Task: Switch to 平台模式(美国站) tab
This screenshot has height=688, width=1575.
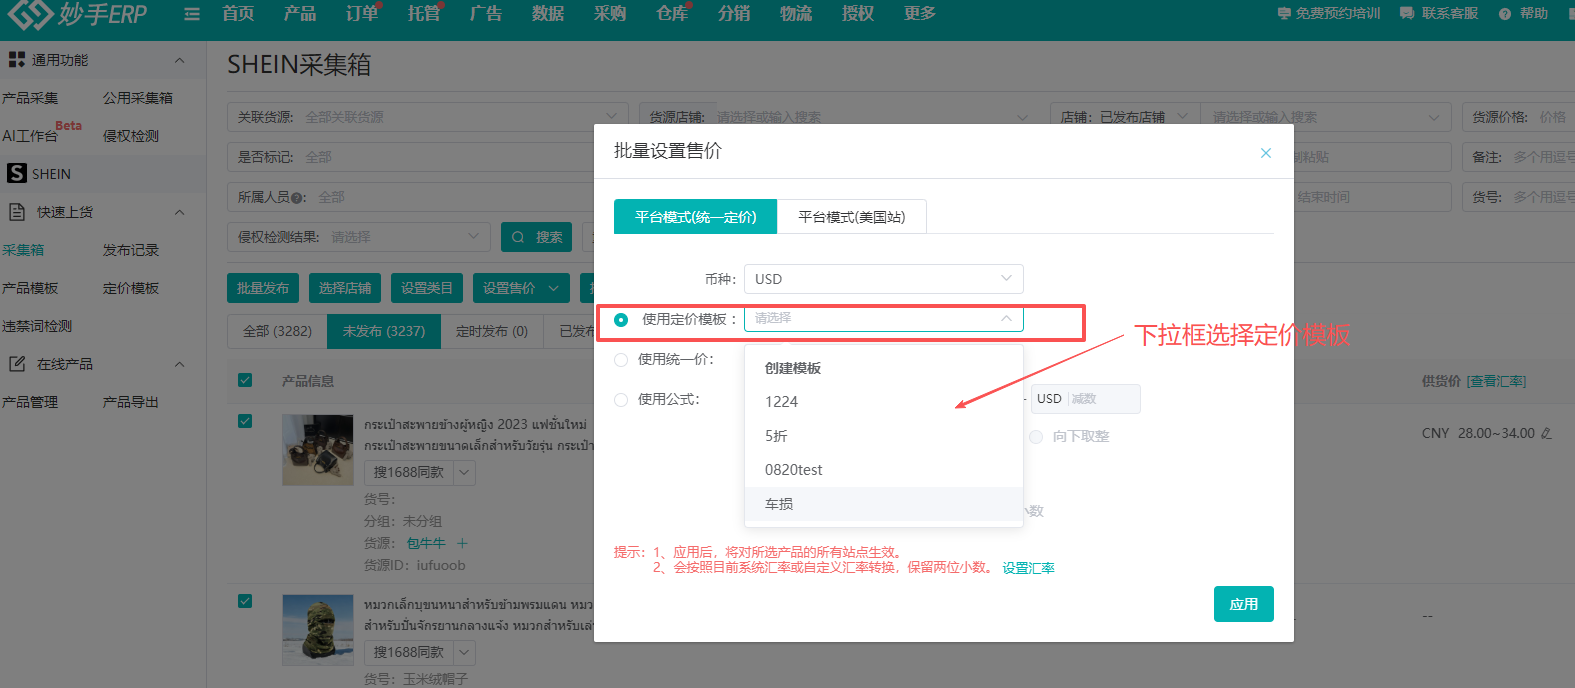Action: click(x=851, y=217)
